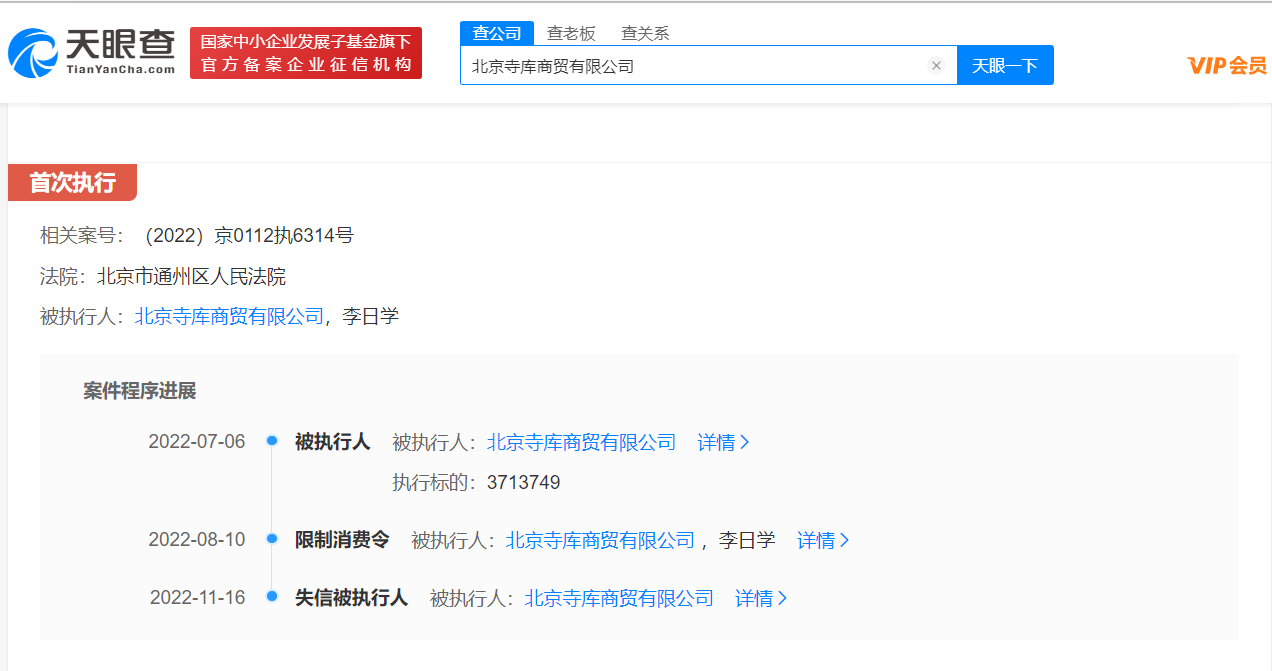Select the 首次执行 section label
This screenshot has height=671, width=1272.
point(72,183)
